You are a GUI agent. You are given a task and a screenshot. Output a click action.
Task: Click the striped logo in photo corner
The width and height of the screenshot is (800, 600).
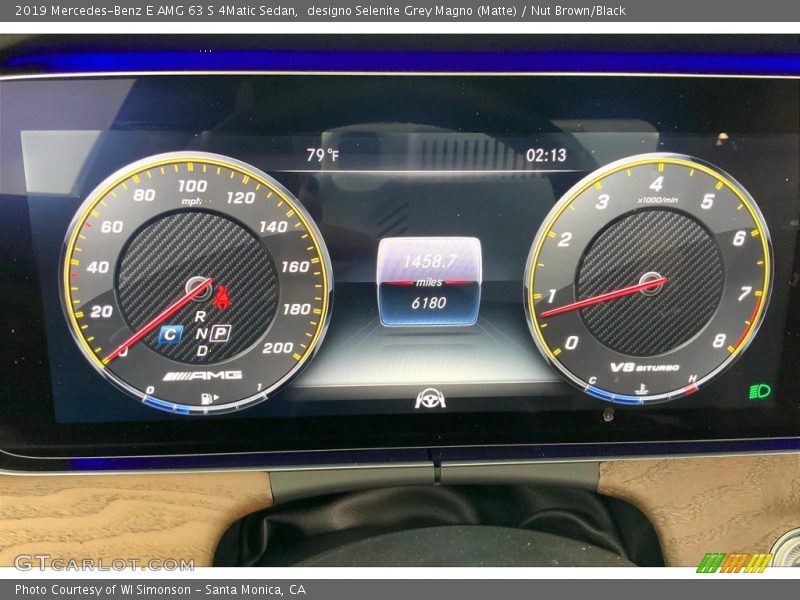coord(735,563)
